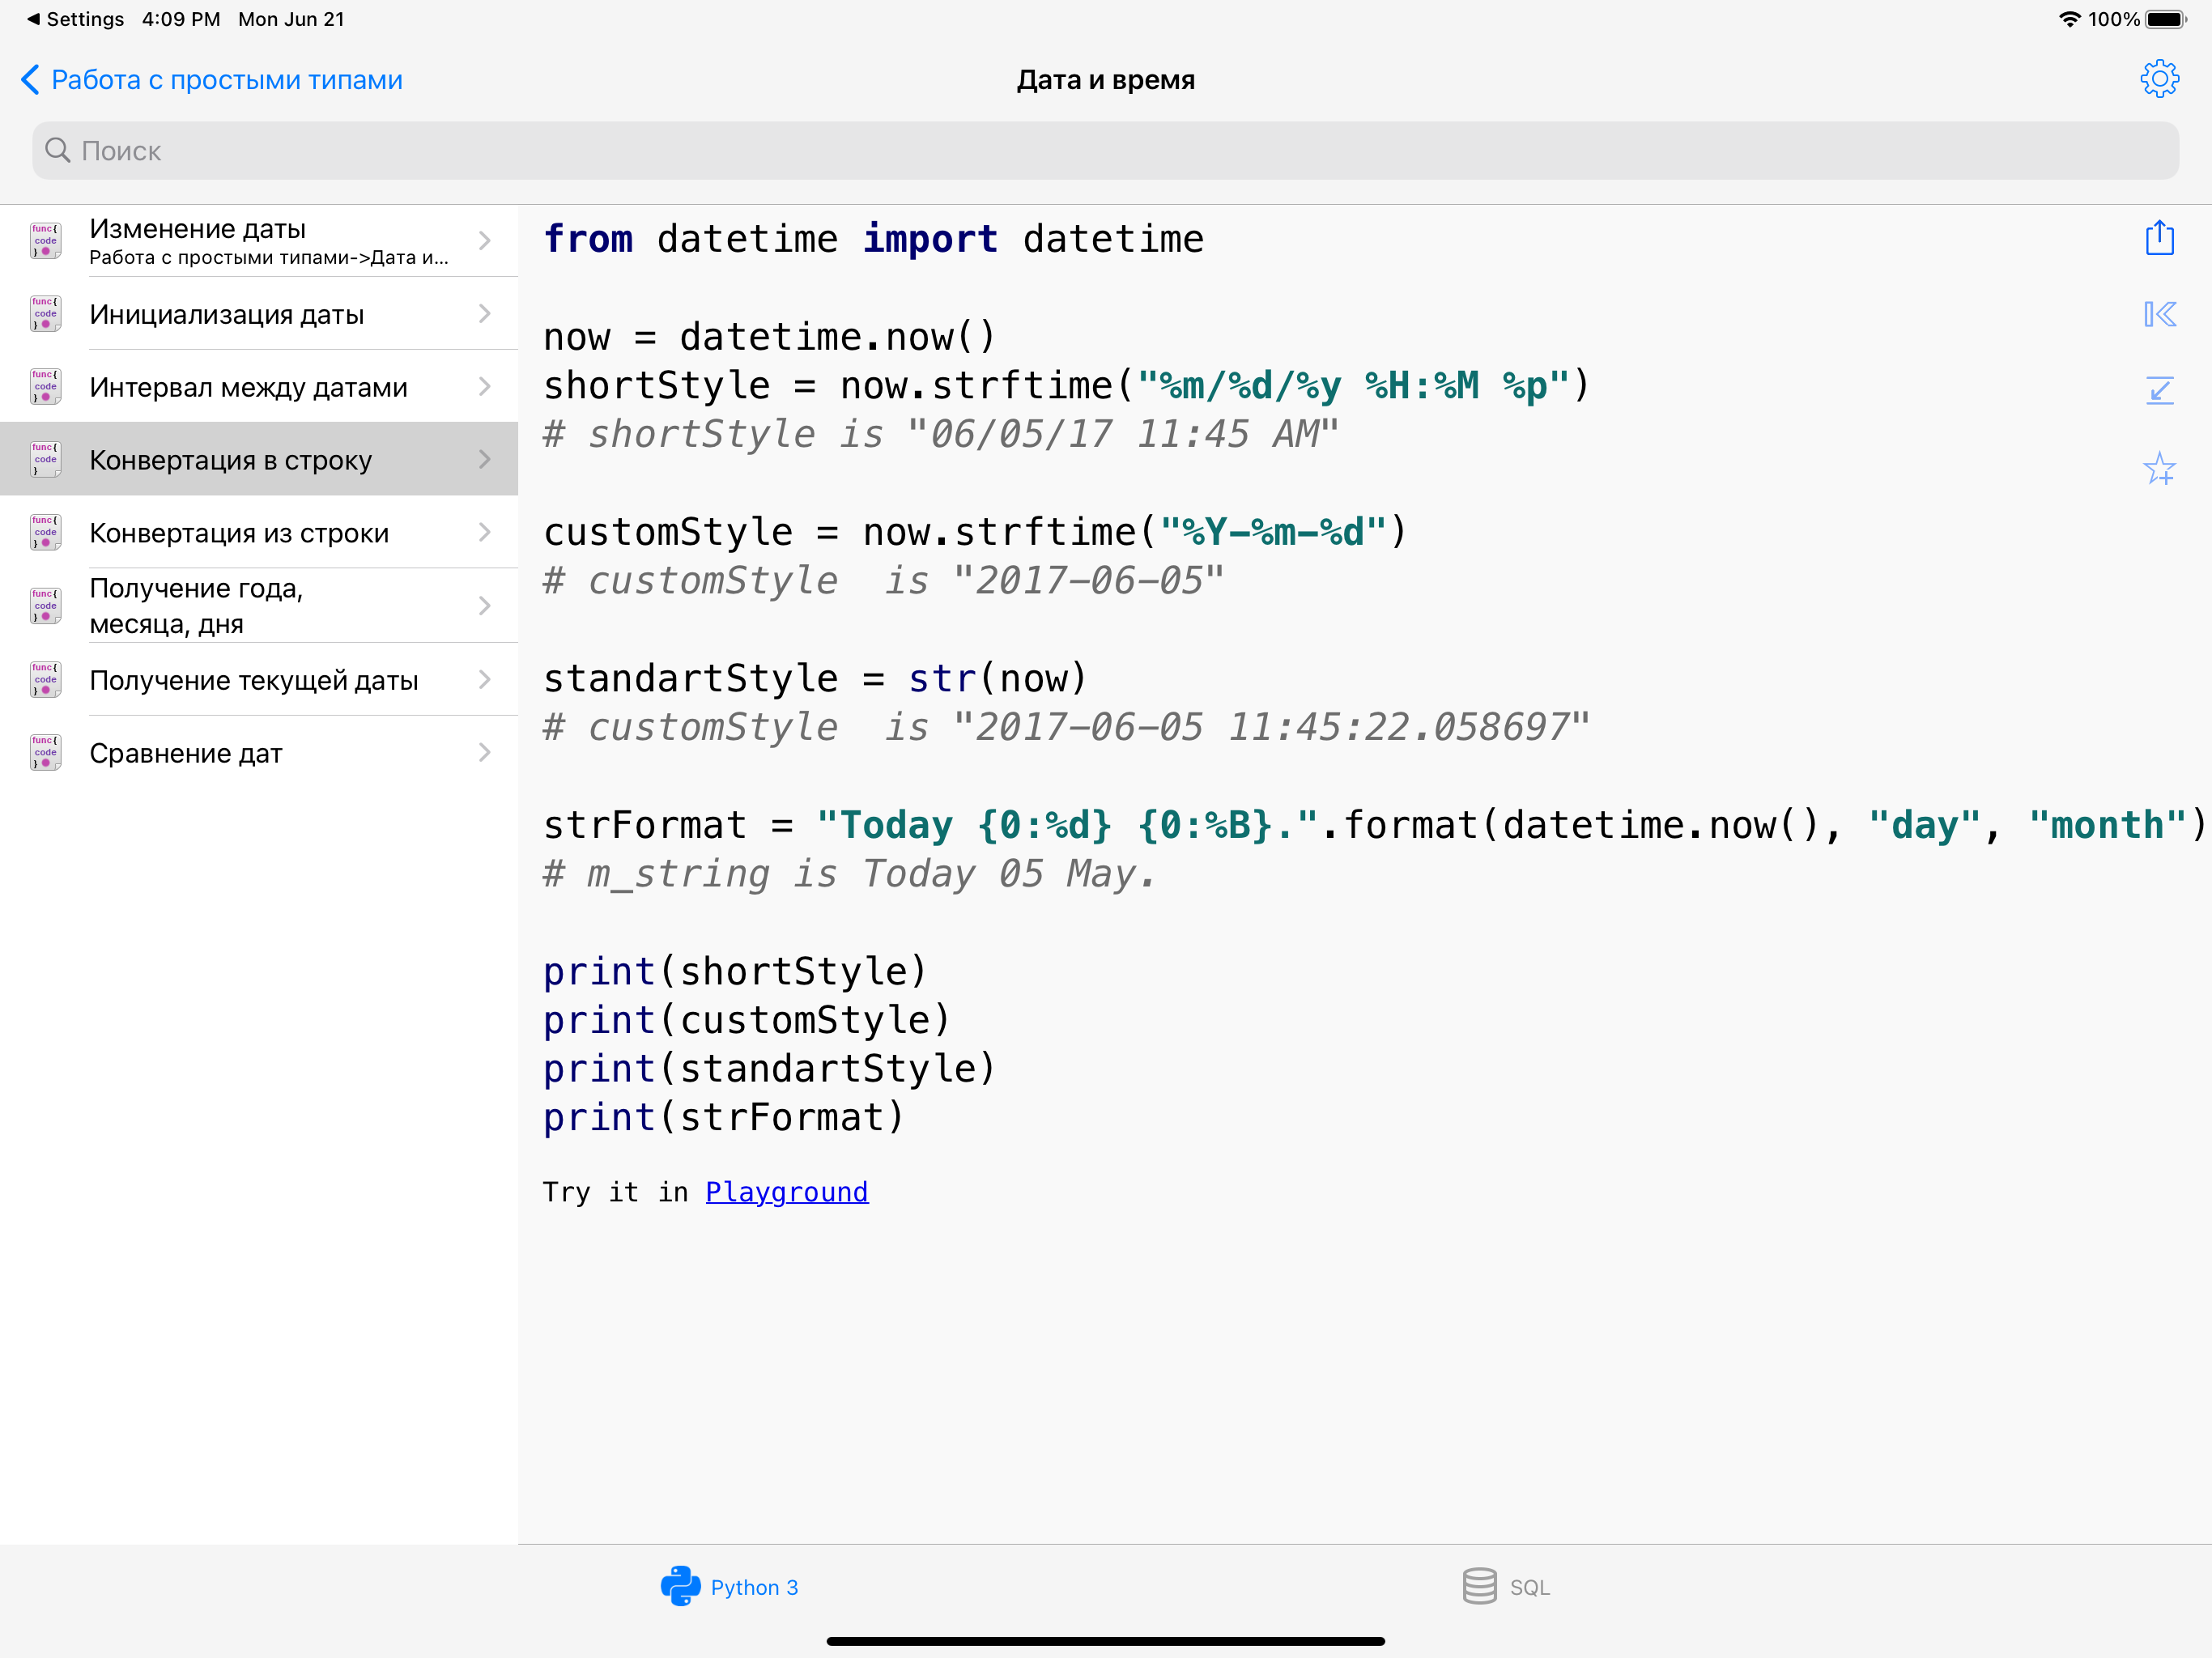Click the m_string is Today comment
This screenshot has width=2212, height=1658.
[849, 874]
